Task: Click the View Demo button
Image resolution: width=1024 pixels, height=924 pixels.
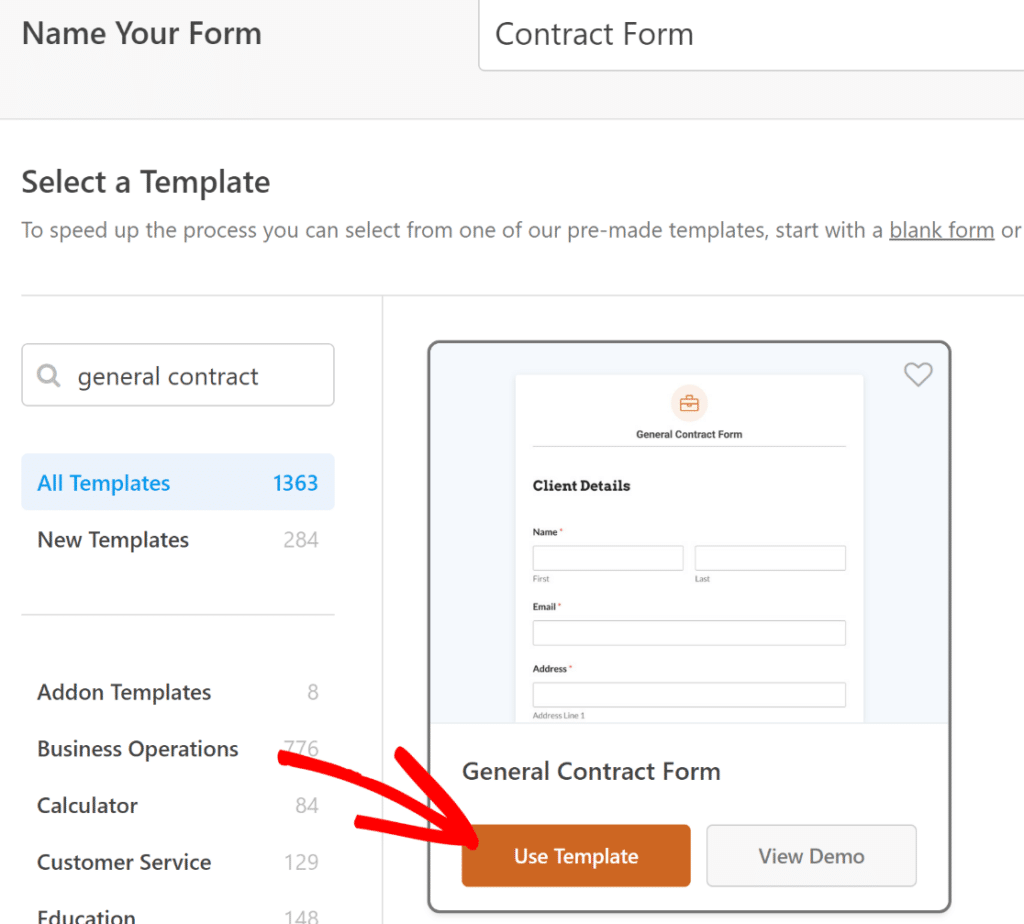Action: pos(811,855)
